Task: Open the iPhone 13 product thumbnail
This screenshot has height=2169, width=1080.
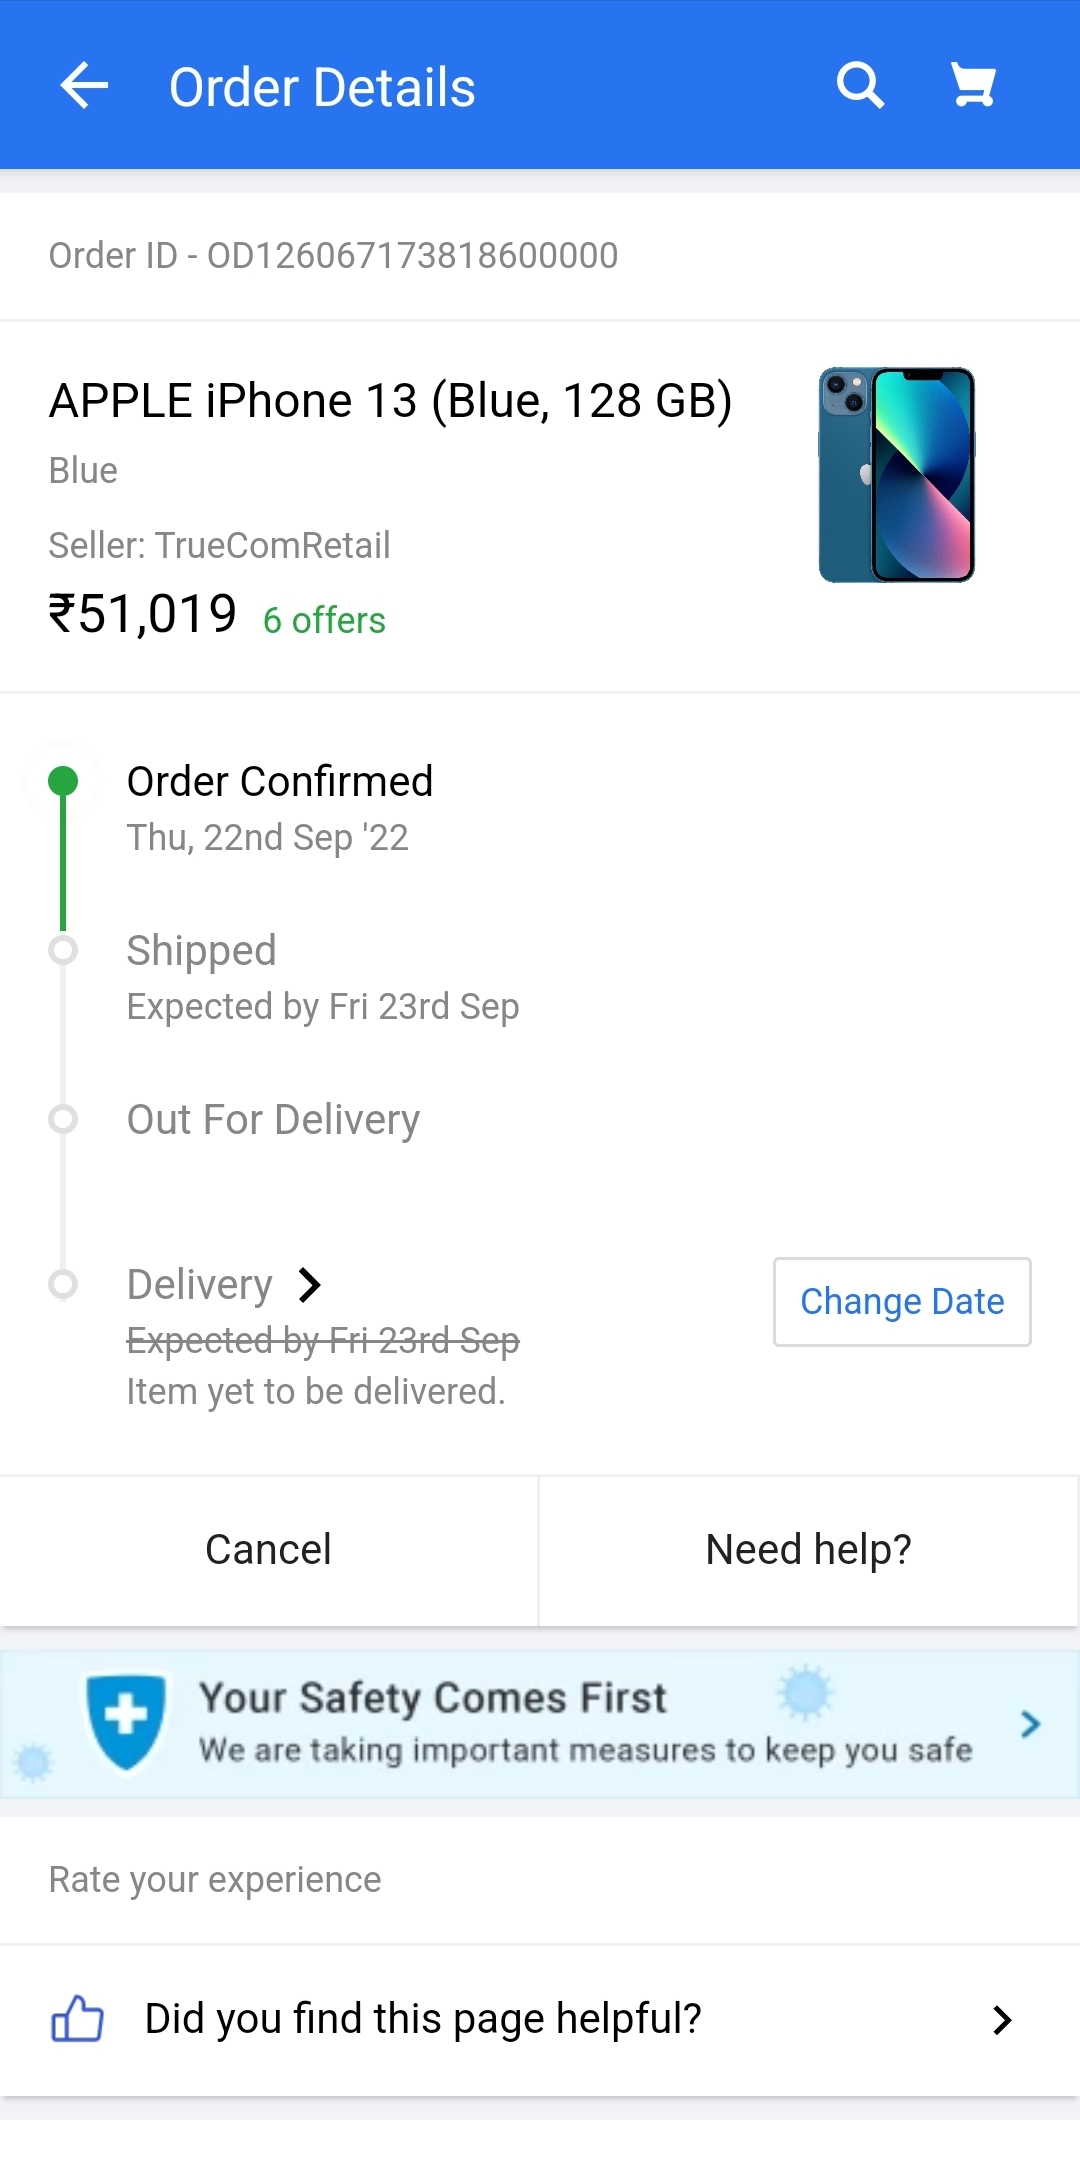Action: [896, 475]
